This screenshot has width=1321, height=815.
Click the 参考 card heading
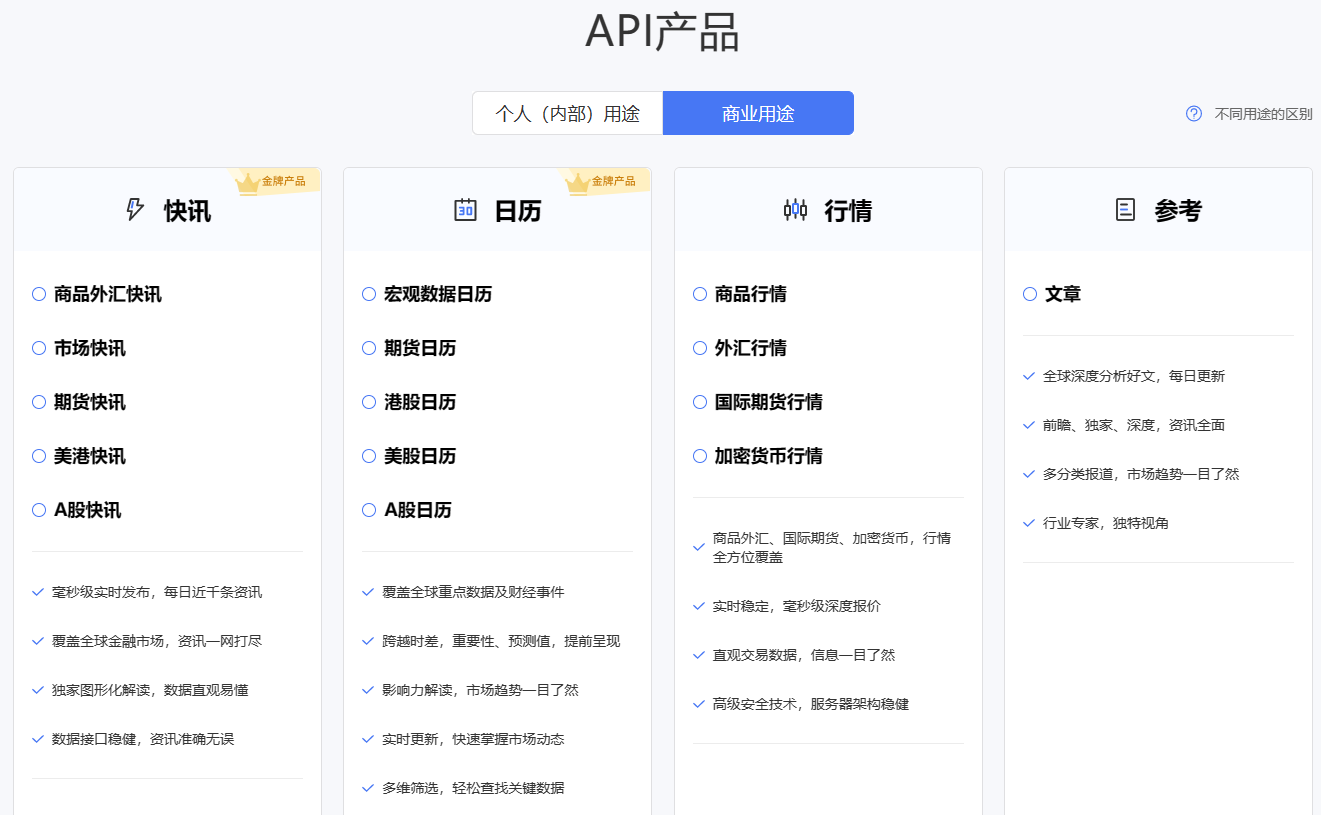(1178, 211)
